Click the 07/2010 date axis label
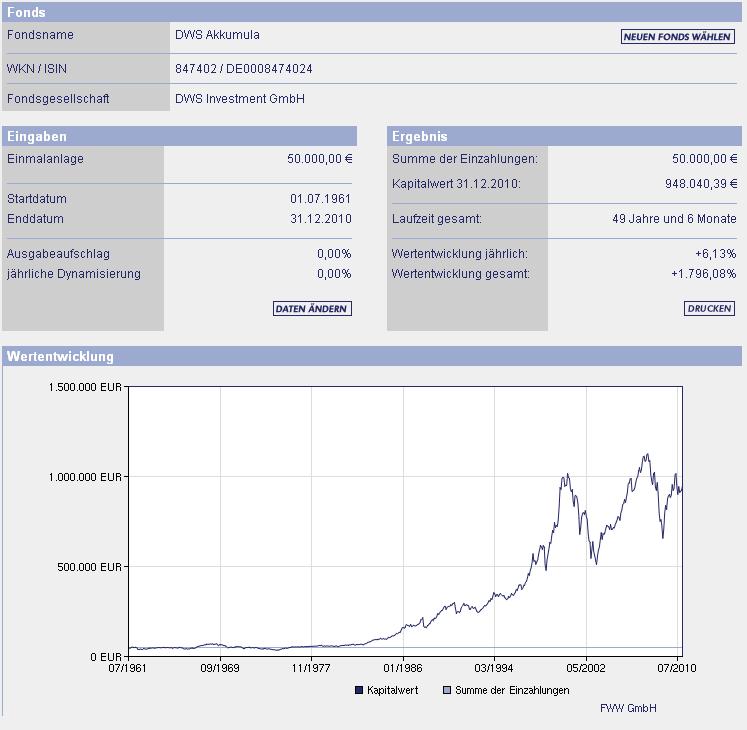 pyautogui.click(x=676, y=668)
